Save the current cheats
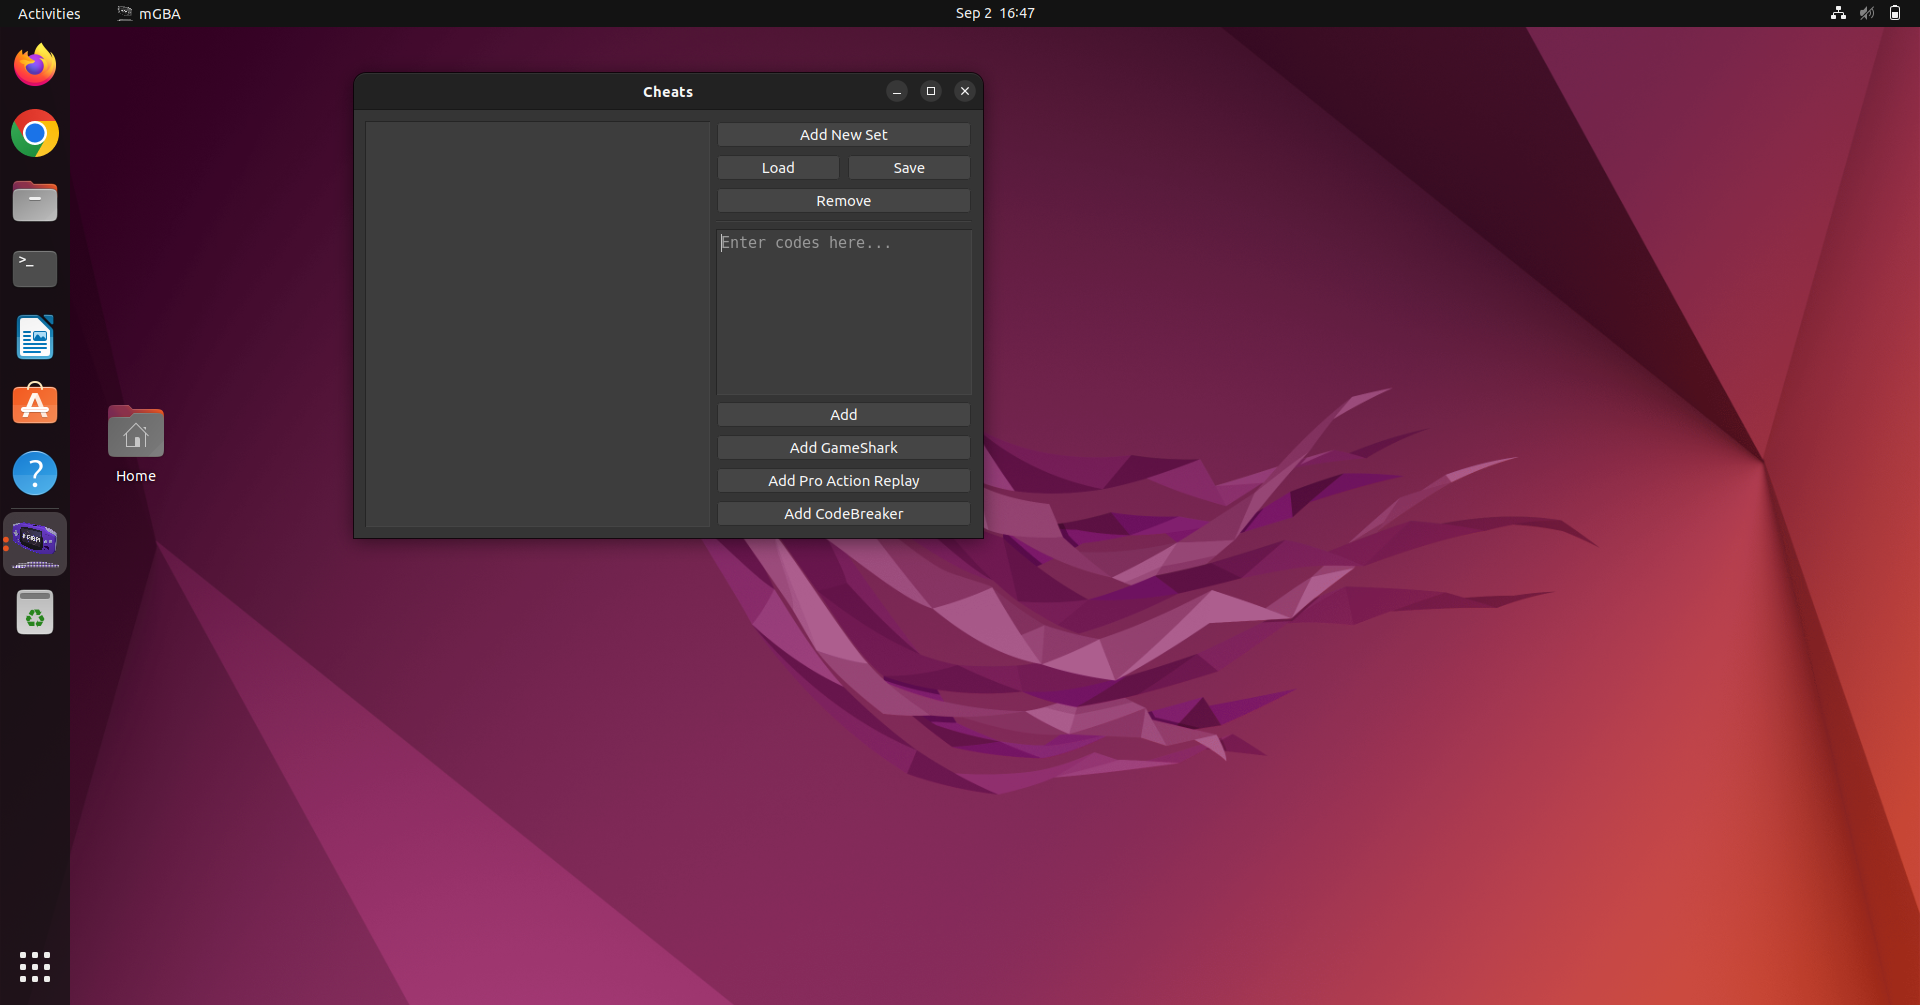The image size is (1920, 1005). (x=908, y=167)
